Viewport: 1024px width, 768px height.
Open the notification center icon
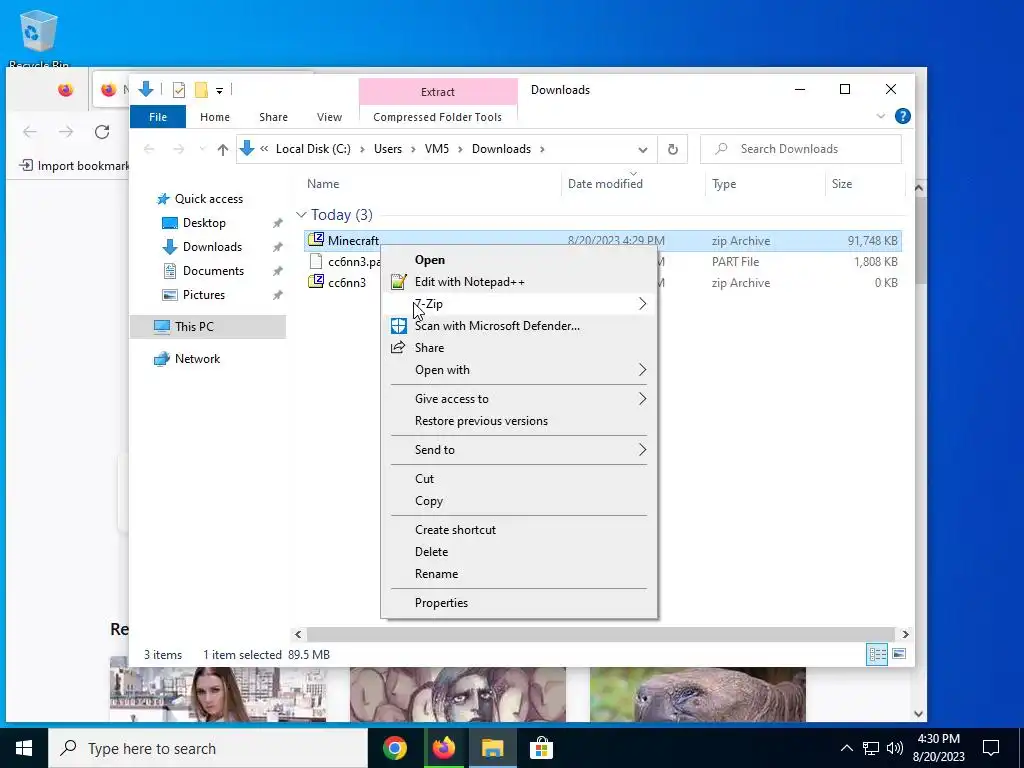click(991, 748)
